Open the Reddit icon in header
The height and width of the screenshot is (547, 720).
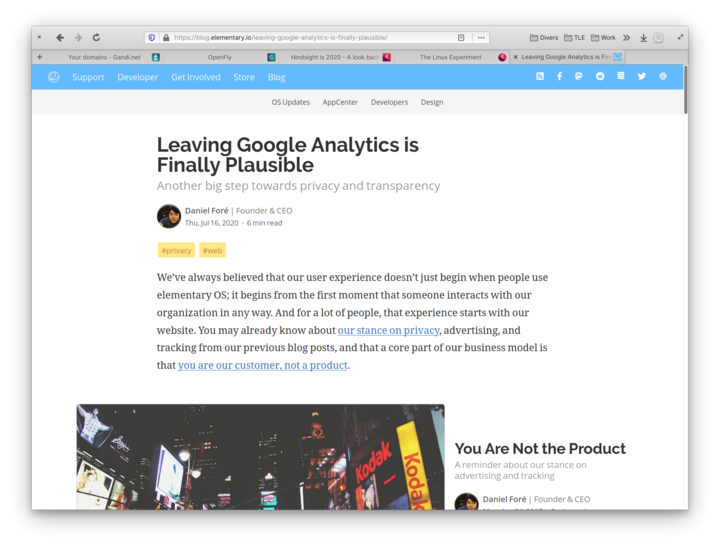click(x=600, y=76)
